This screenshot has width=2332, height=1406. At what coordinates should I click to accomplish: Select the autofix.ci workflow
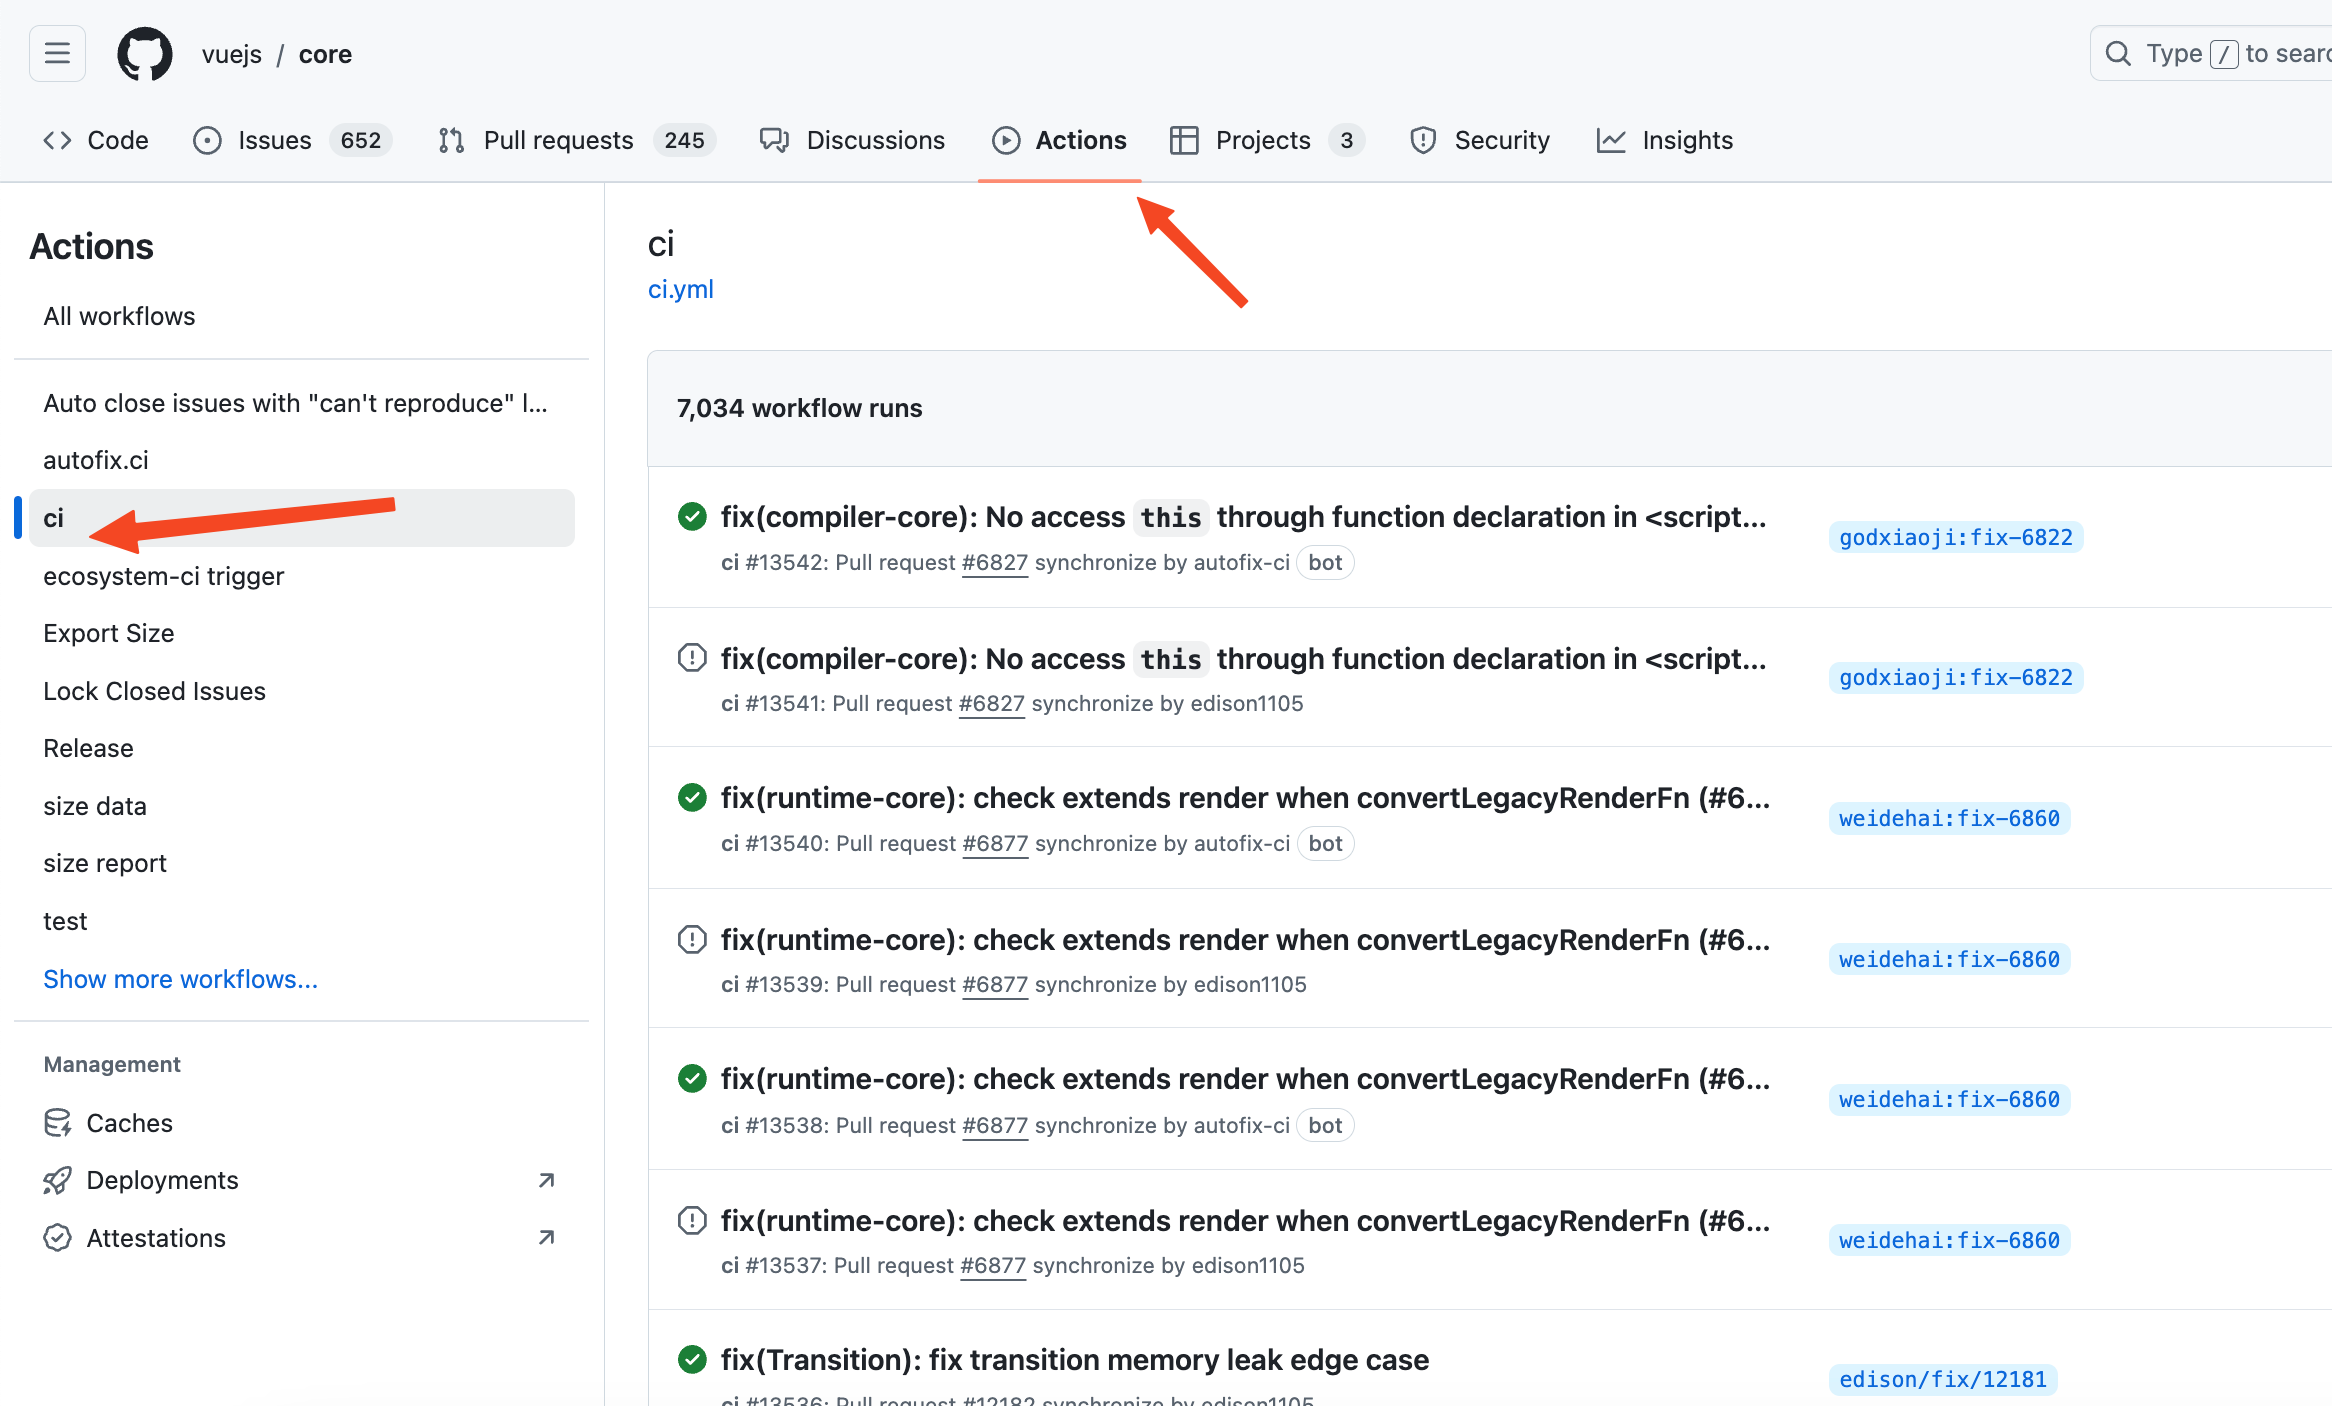point(96,460)
